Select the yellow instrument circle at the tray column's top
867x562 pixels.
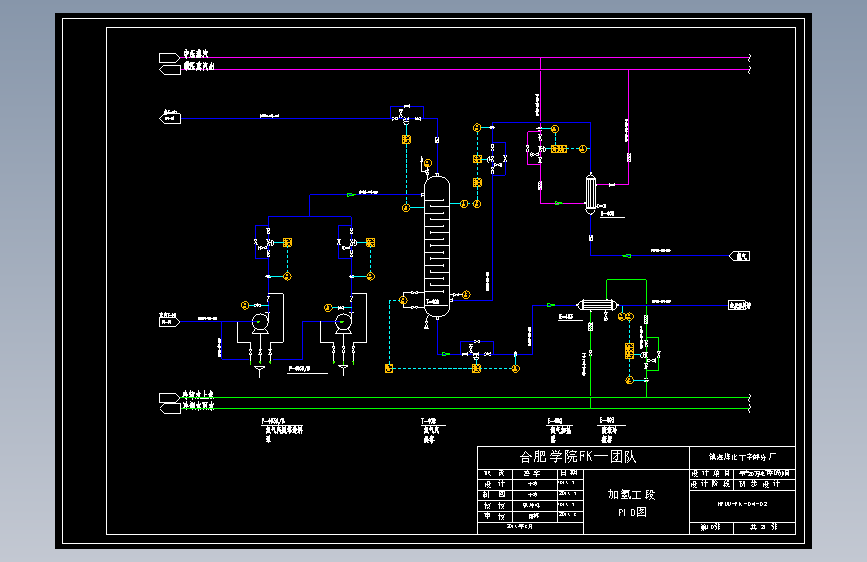(427, 163)
